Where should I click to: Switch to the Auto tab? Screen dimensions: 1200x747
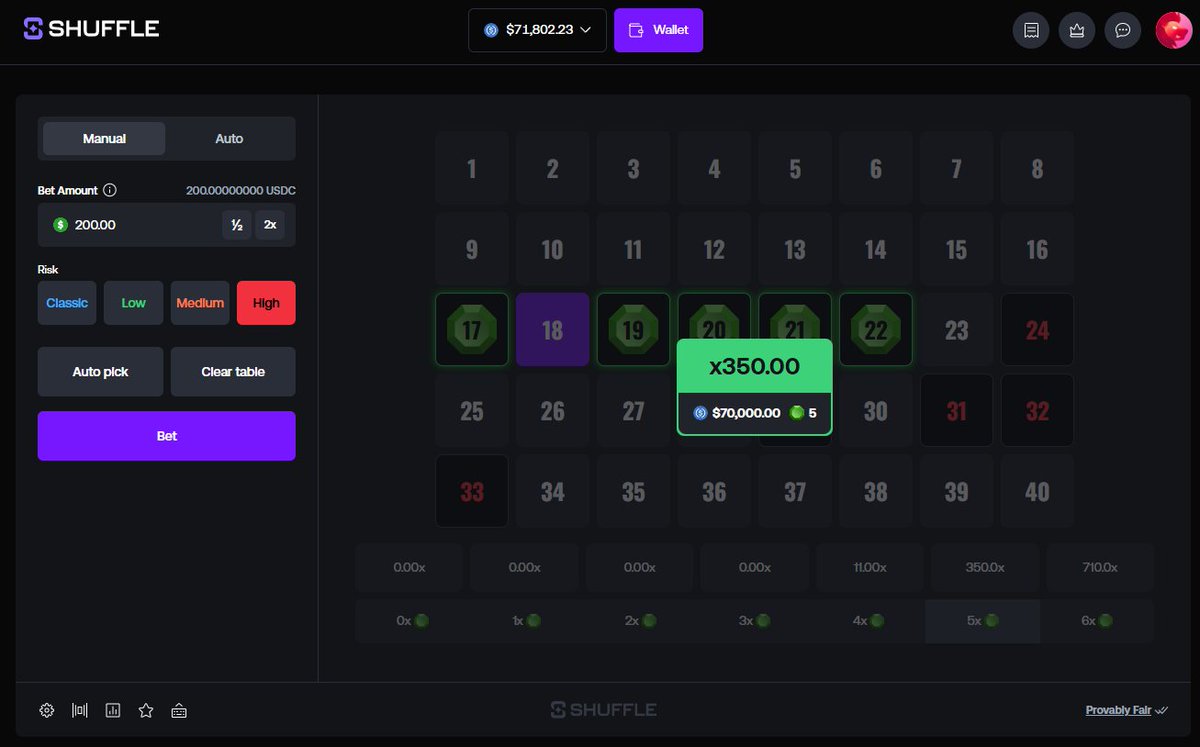tap(229, 139)
